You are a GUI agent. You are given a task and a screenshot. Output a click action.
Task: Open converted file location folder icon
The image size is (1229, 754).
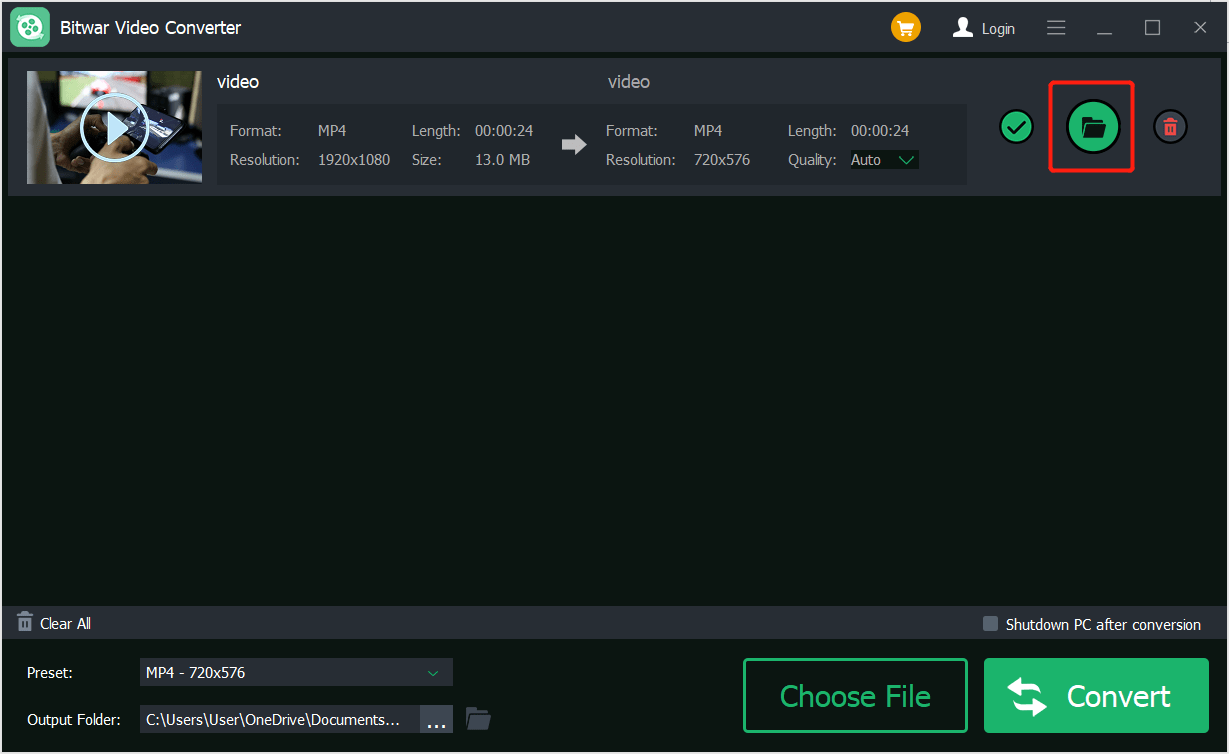1093,127
